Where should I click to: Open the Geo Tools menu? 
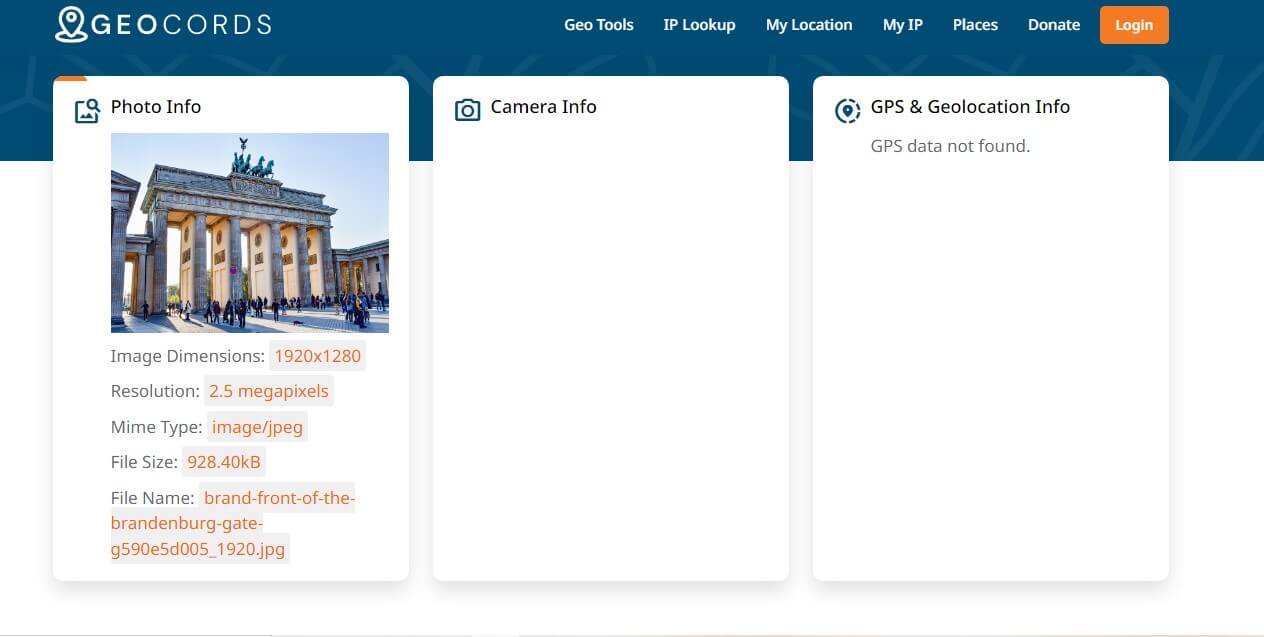[598, 25]
